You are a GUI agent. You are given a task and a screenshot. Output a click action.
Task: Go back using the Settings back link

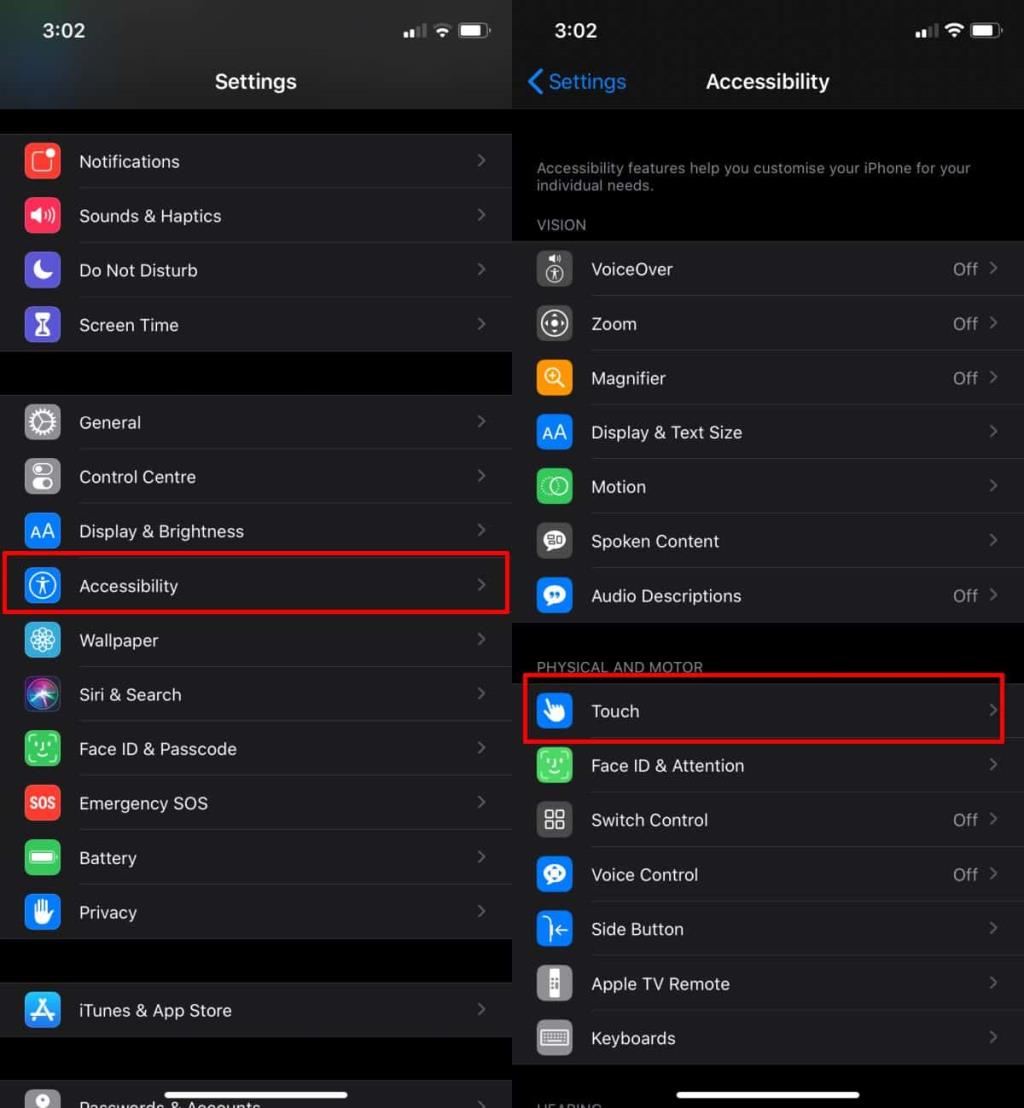[576, 82]
